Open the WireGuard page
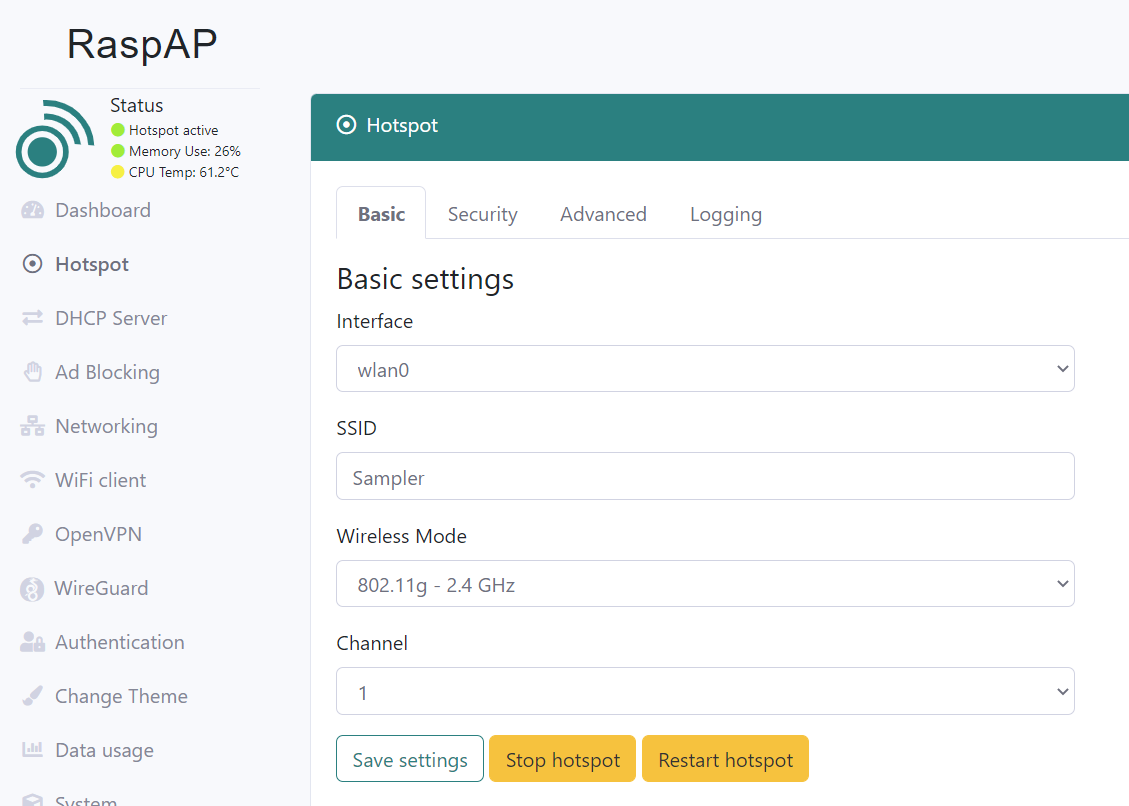The width and height of the screenshot is (1129, 806). (x=102, y=588)
